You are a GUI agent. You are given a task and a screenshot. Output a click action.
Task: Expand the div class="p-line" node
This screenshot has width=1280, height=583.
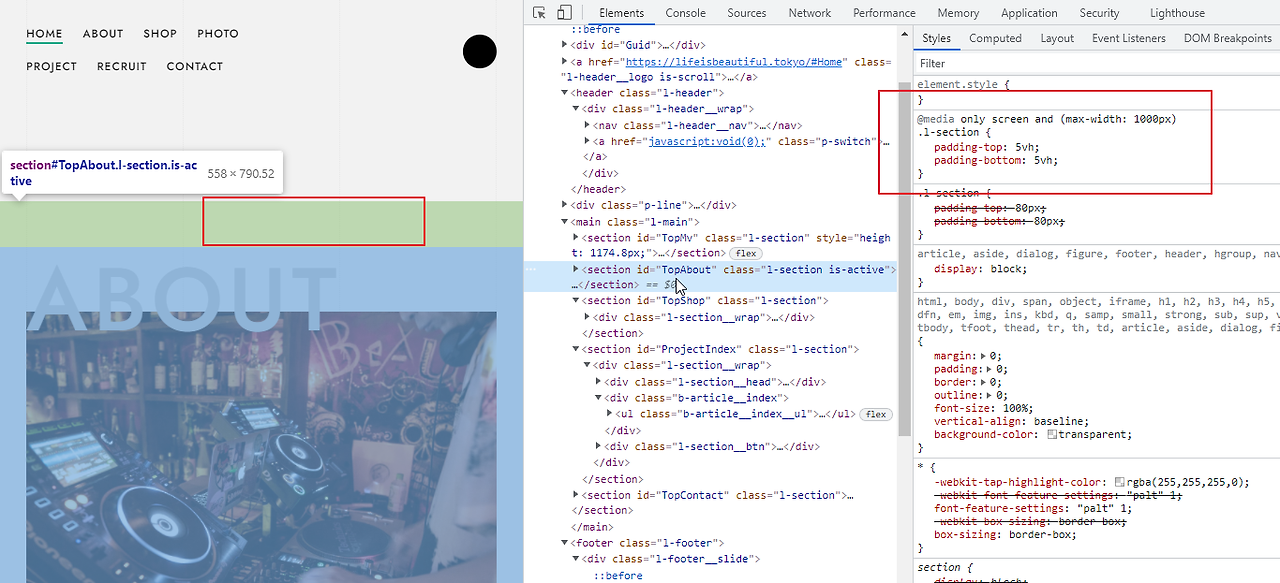[x=564, y=205]
